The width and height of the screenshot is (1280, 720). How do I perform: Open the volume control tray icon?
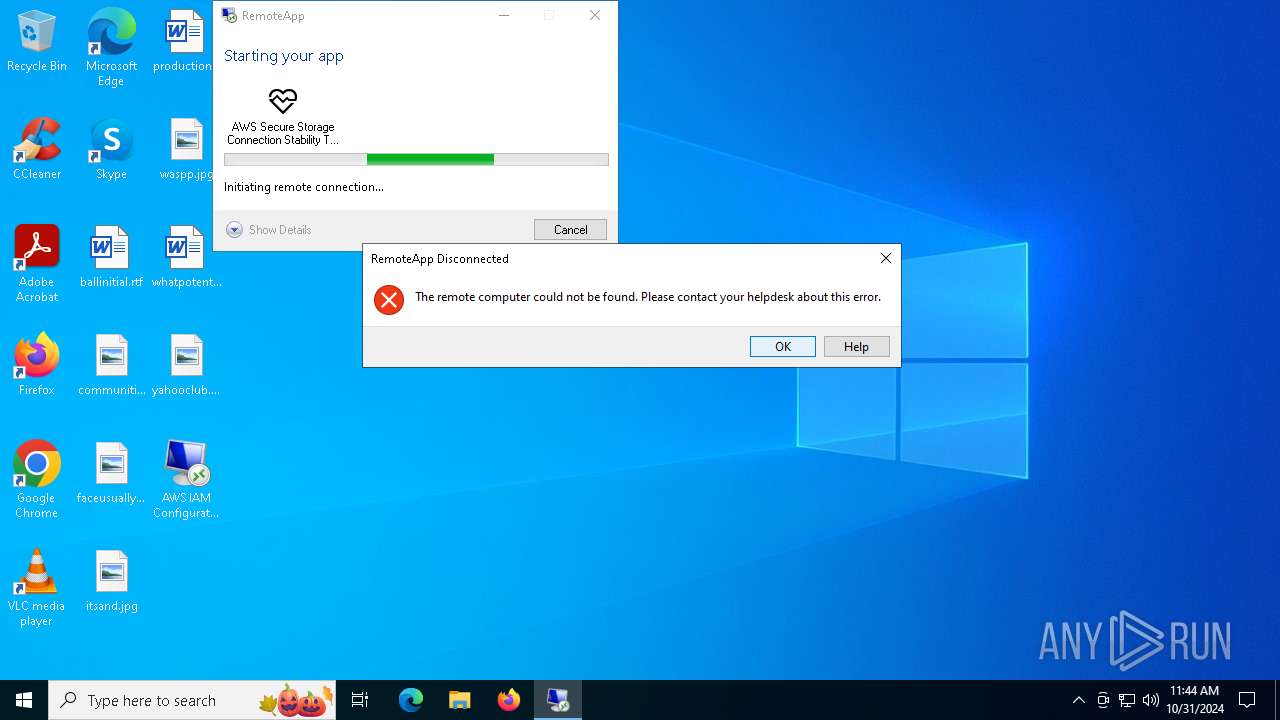[1151, 700]
